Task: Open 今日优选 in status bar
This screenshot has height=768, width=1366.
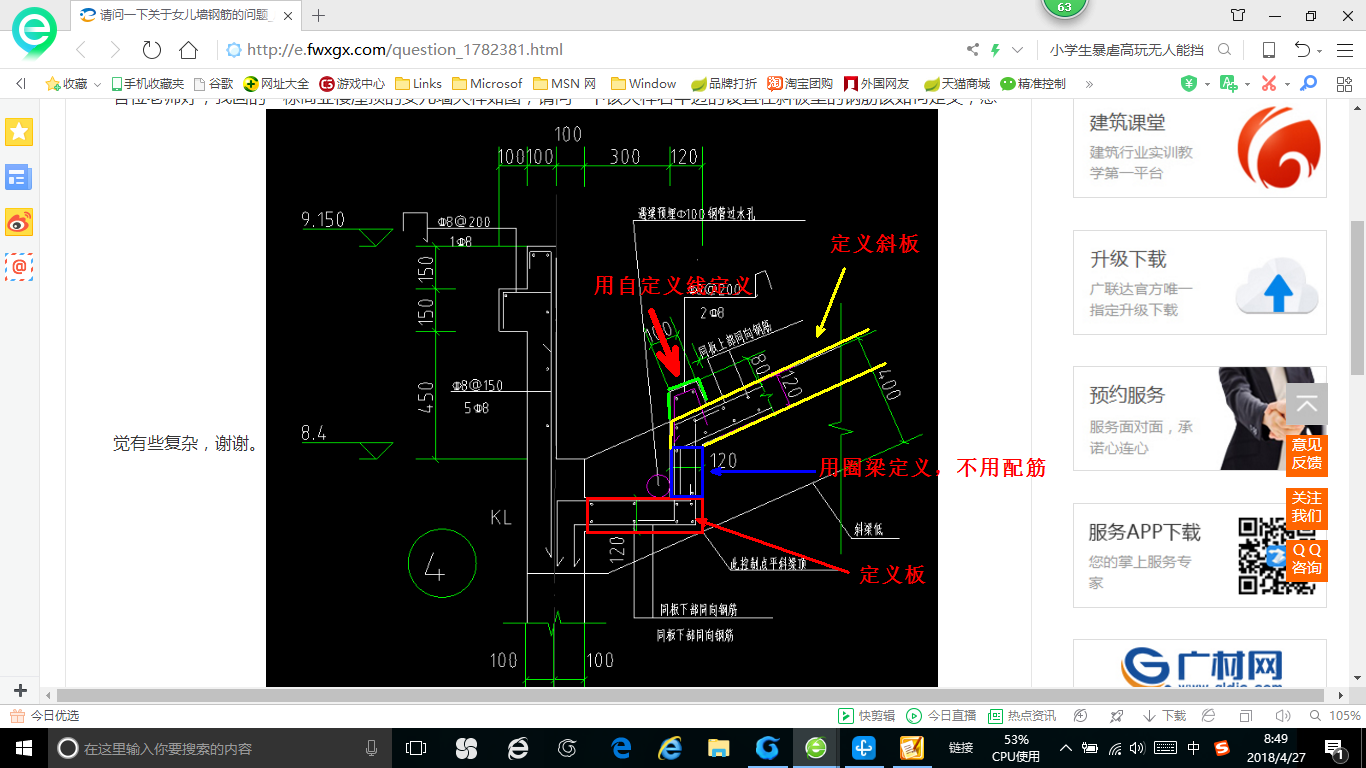Action: point(45,716)
